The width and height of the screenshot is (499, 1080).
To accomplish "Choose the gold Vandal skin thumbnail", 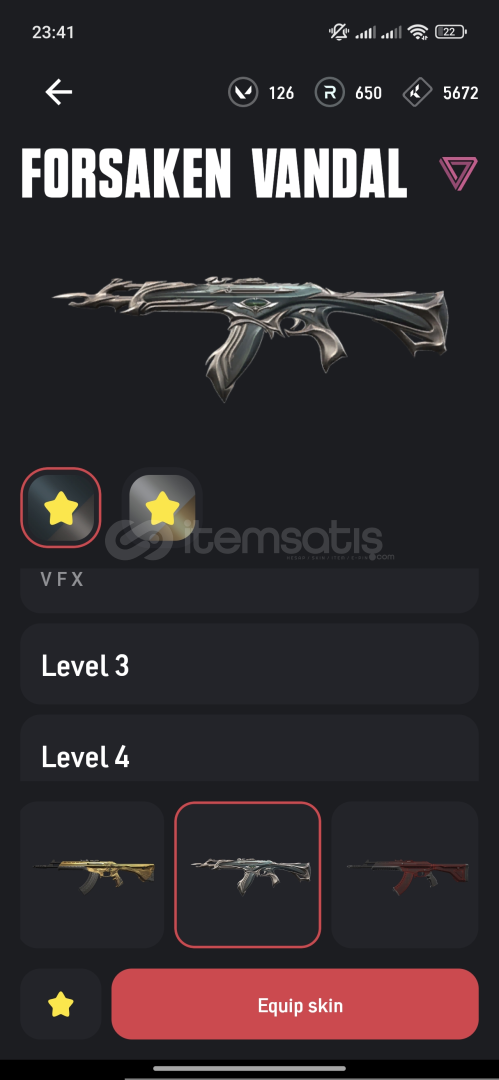I will point(92,875).
